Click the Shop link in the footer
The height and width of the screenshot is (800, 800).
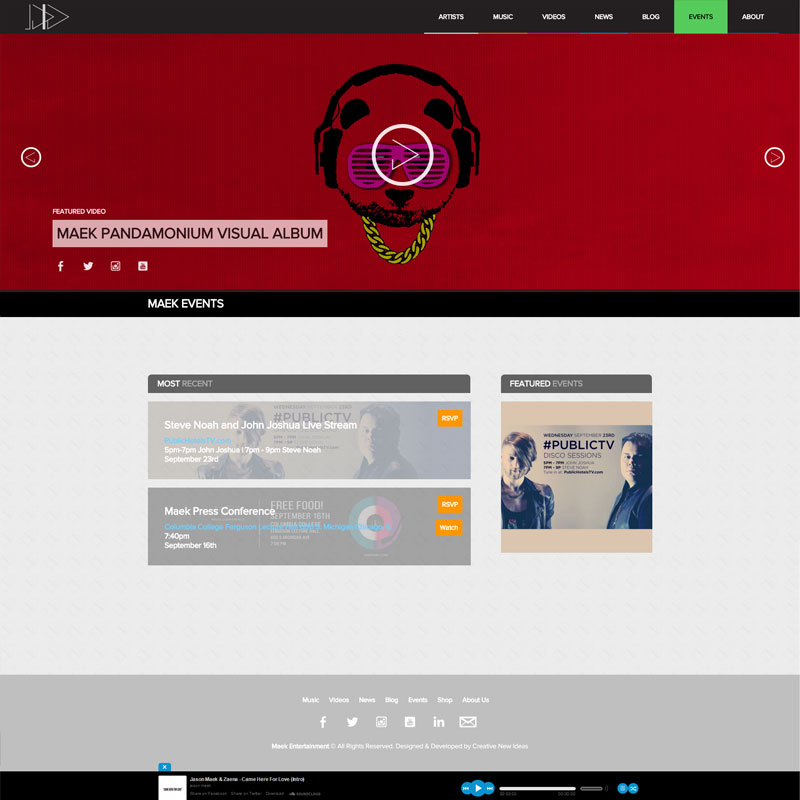pyautogui.click(x=445, y=700)
